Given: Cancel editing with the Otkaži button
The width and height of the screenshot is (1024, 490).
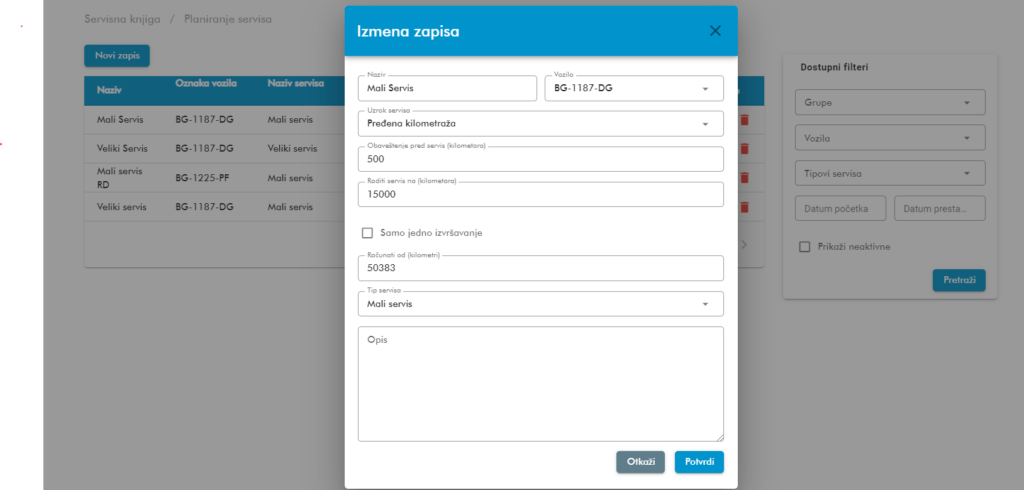Looking at the screenshot, I should pyautogui.click(x=641, y=462).
